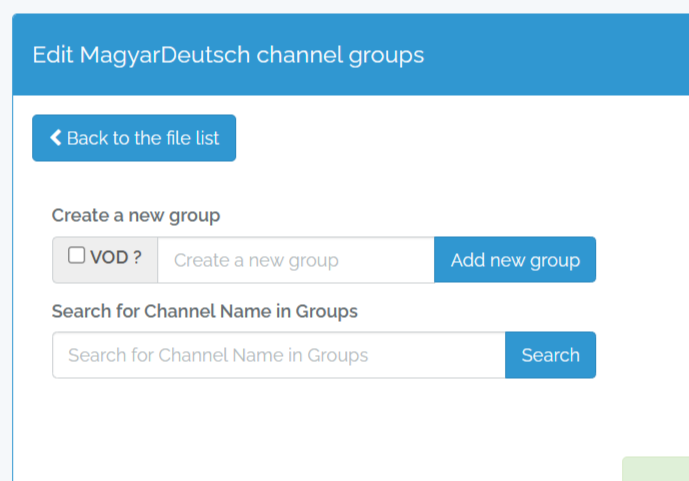Click the 'Create a new group' heading label
Image resolution: width=689 pixels, height=481 pixels.
[136, 215]
